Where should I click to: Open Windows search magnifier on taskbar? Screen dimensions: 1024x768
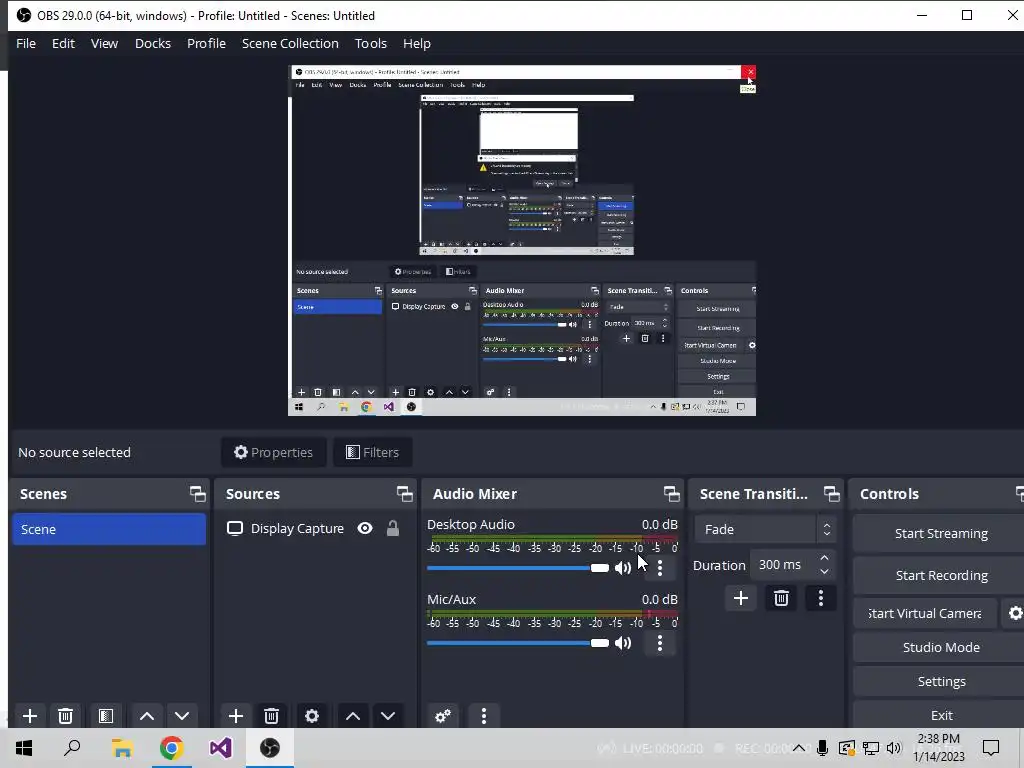72,748
